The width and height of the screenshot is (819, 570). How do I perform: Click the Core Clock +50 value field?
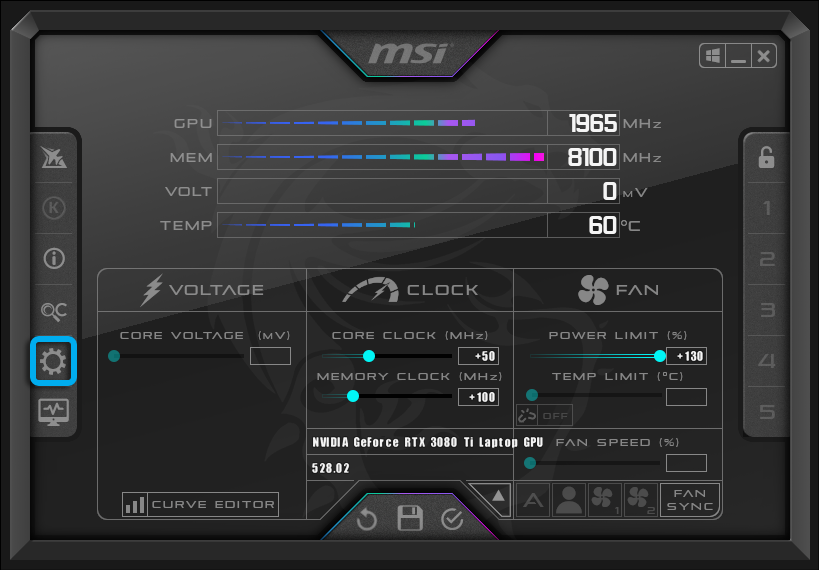(x=478, y=356)
